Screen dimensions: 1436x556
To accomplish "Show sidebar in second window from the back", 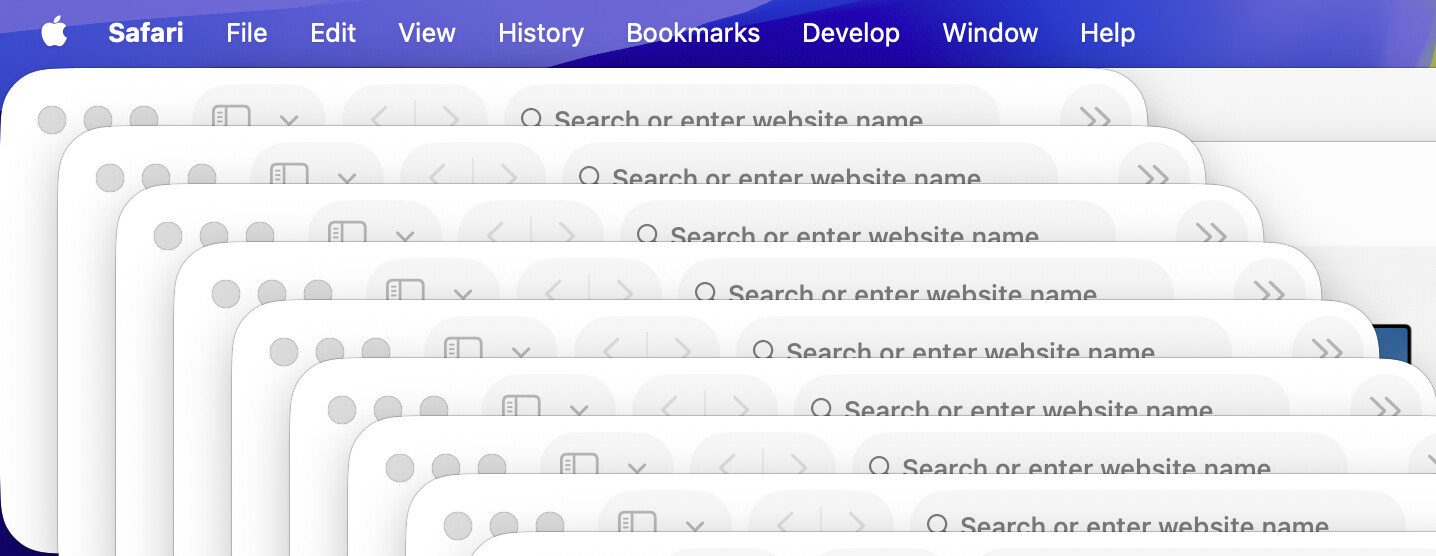I will pyautogui.click(x=289, y=174).
